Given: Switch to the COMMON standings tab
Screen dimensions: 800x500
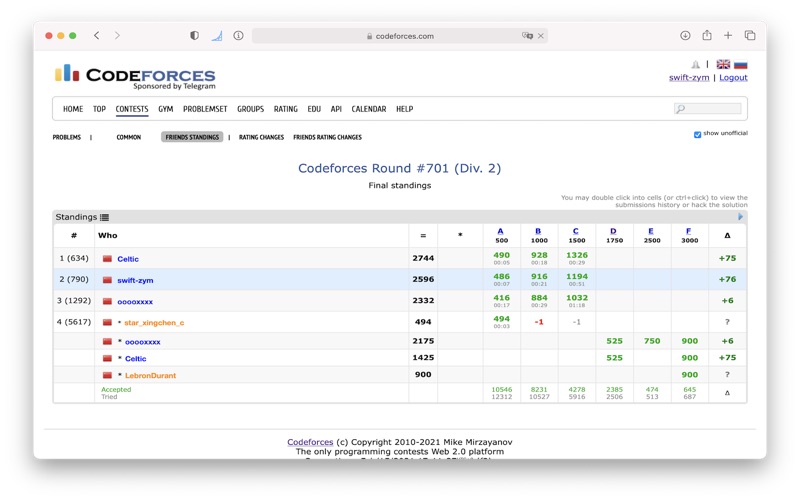Looking at the screenshot, I should (x=129, y=137).
